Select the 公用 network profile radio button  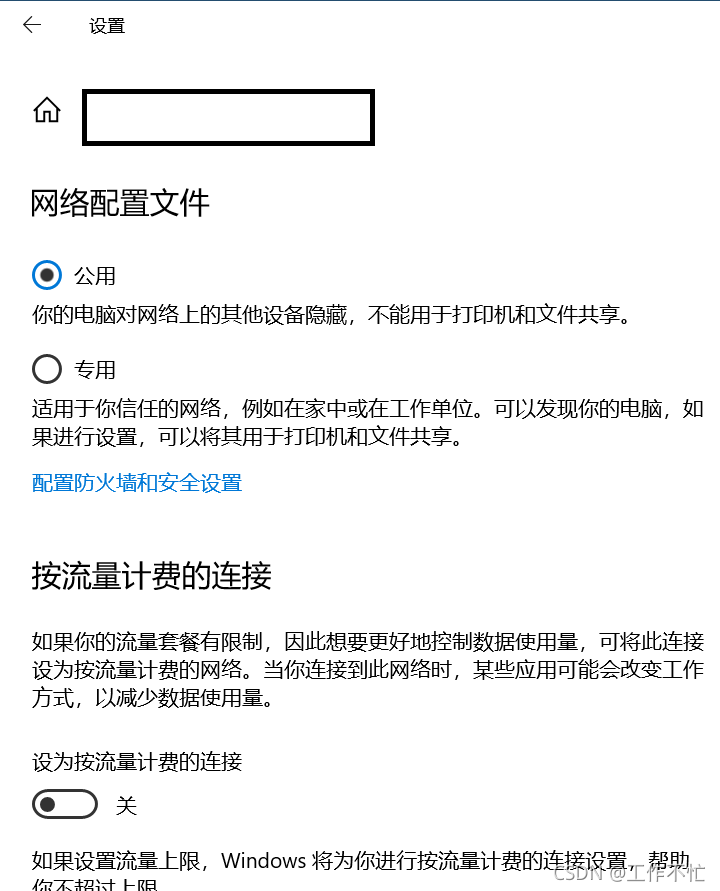[x=47, y=275]
